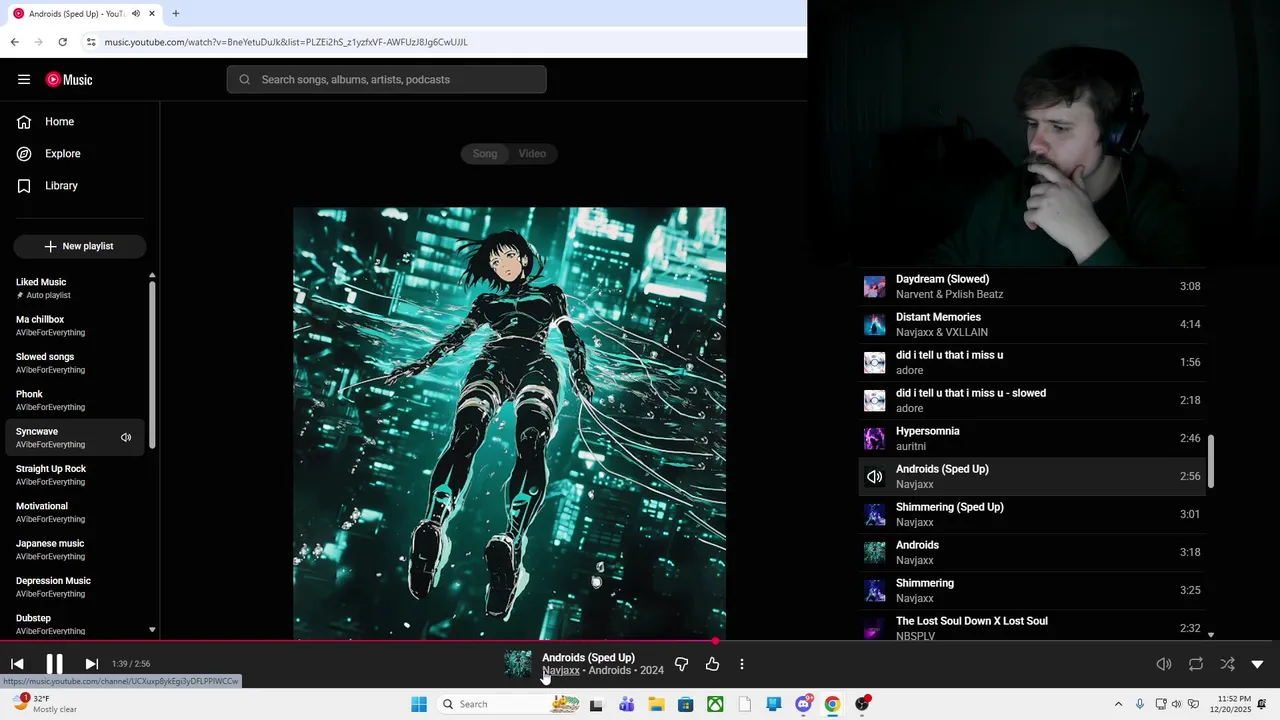The image size is (1280, 720).
Task: Click the down arrow of sidebar scrollbar
Action: tap(152, 630)
